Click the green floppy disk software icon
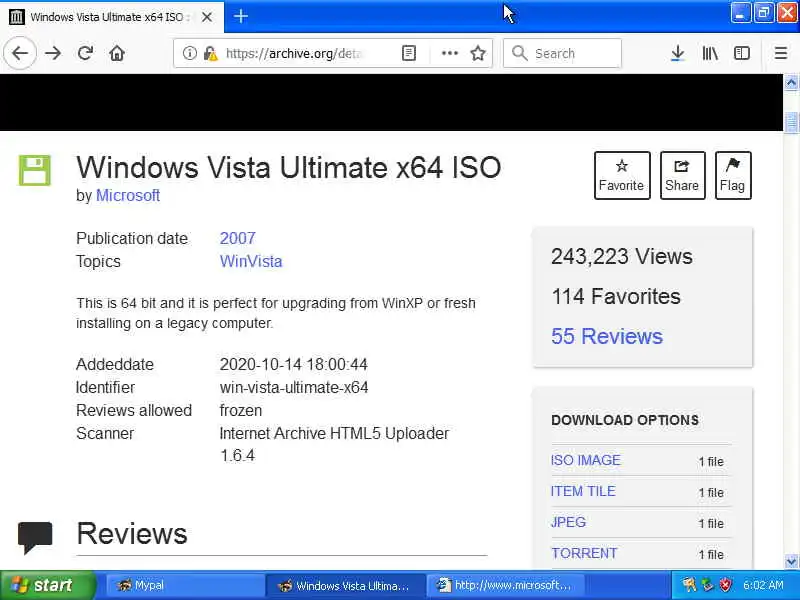 (x=35, y=170)
